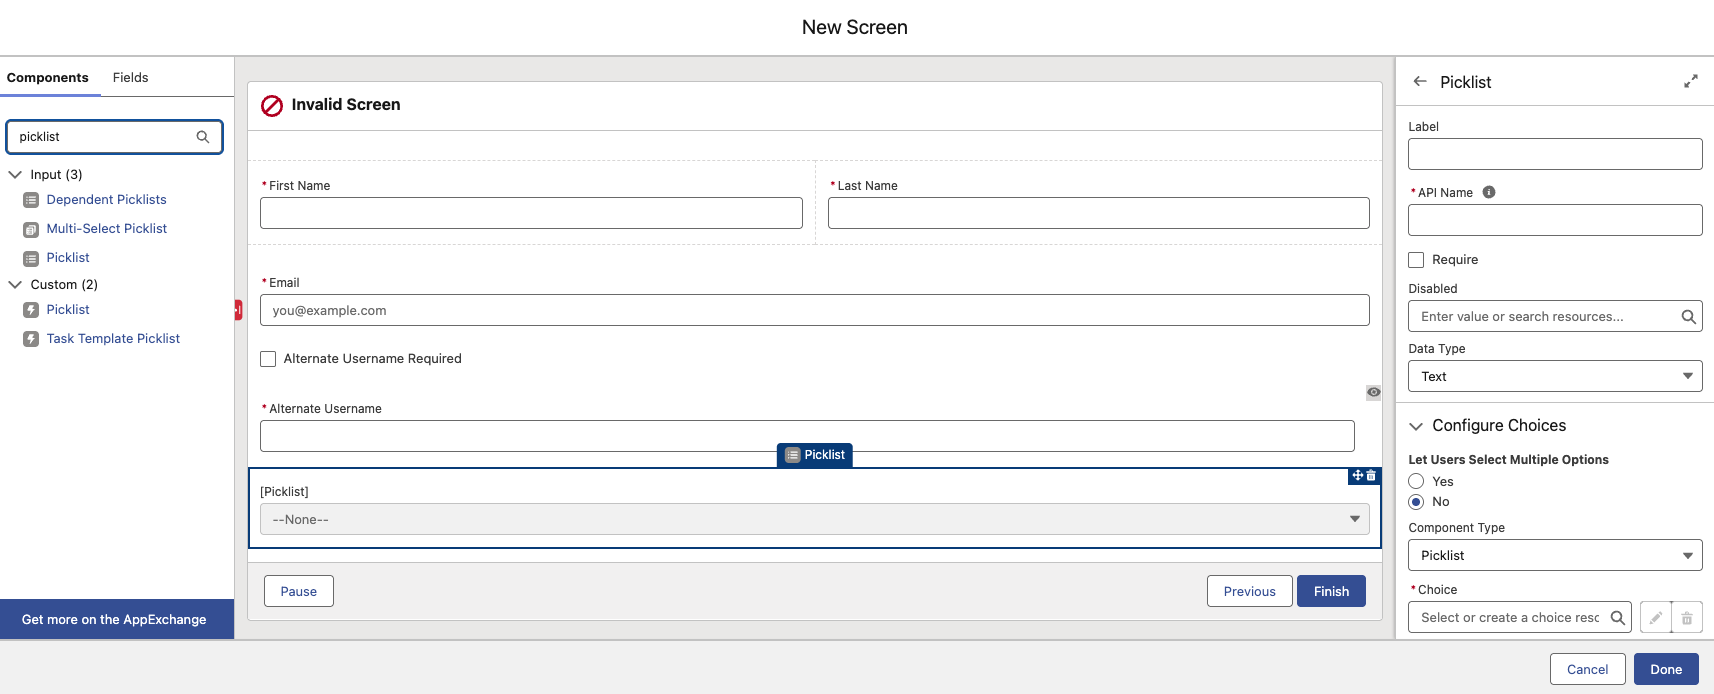This screenshot has width=1714, height=694.
Task: Expand the Picklist properties panel
Action: click(1690, 82)
